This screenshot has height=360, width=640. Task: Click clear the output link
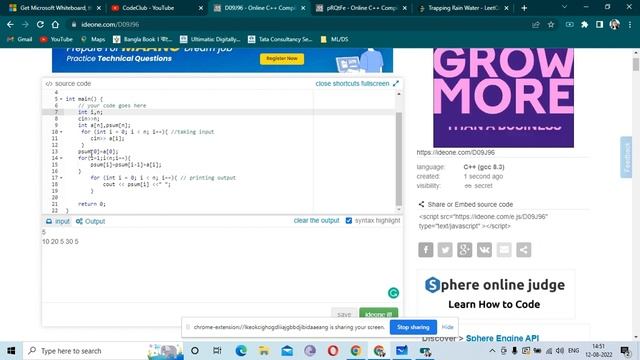click(x=316, y=220)
